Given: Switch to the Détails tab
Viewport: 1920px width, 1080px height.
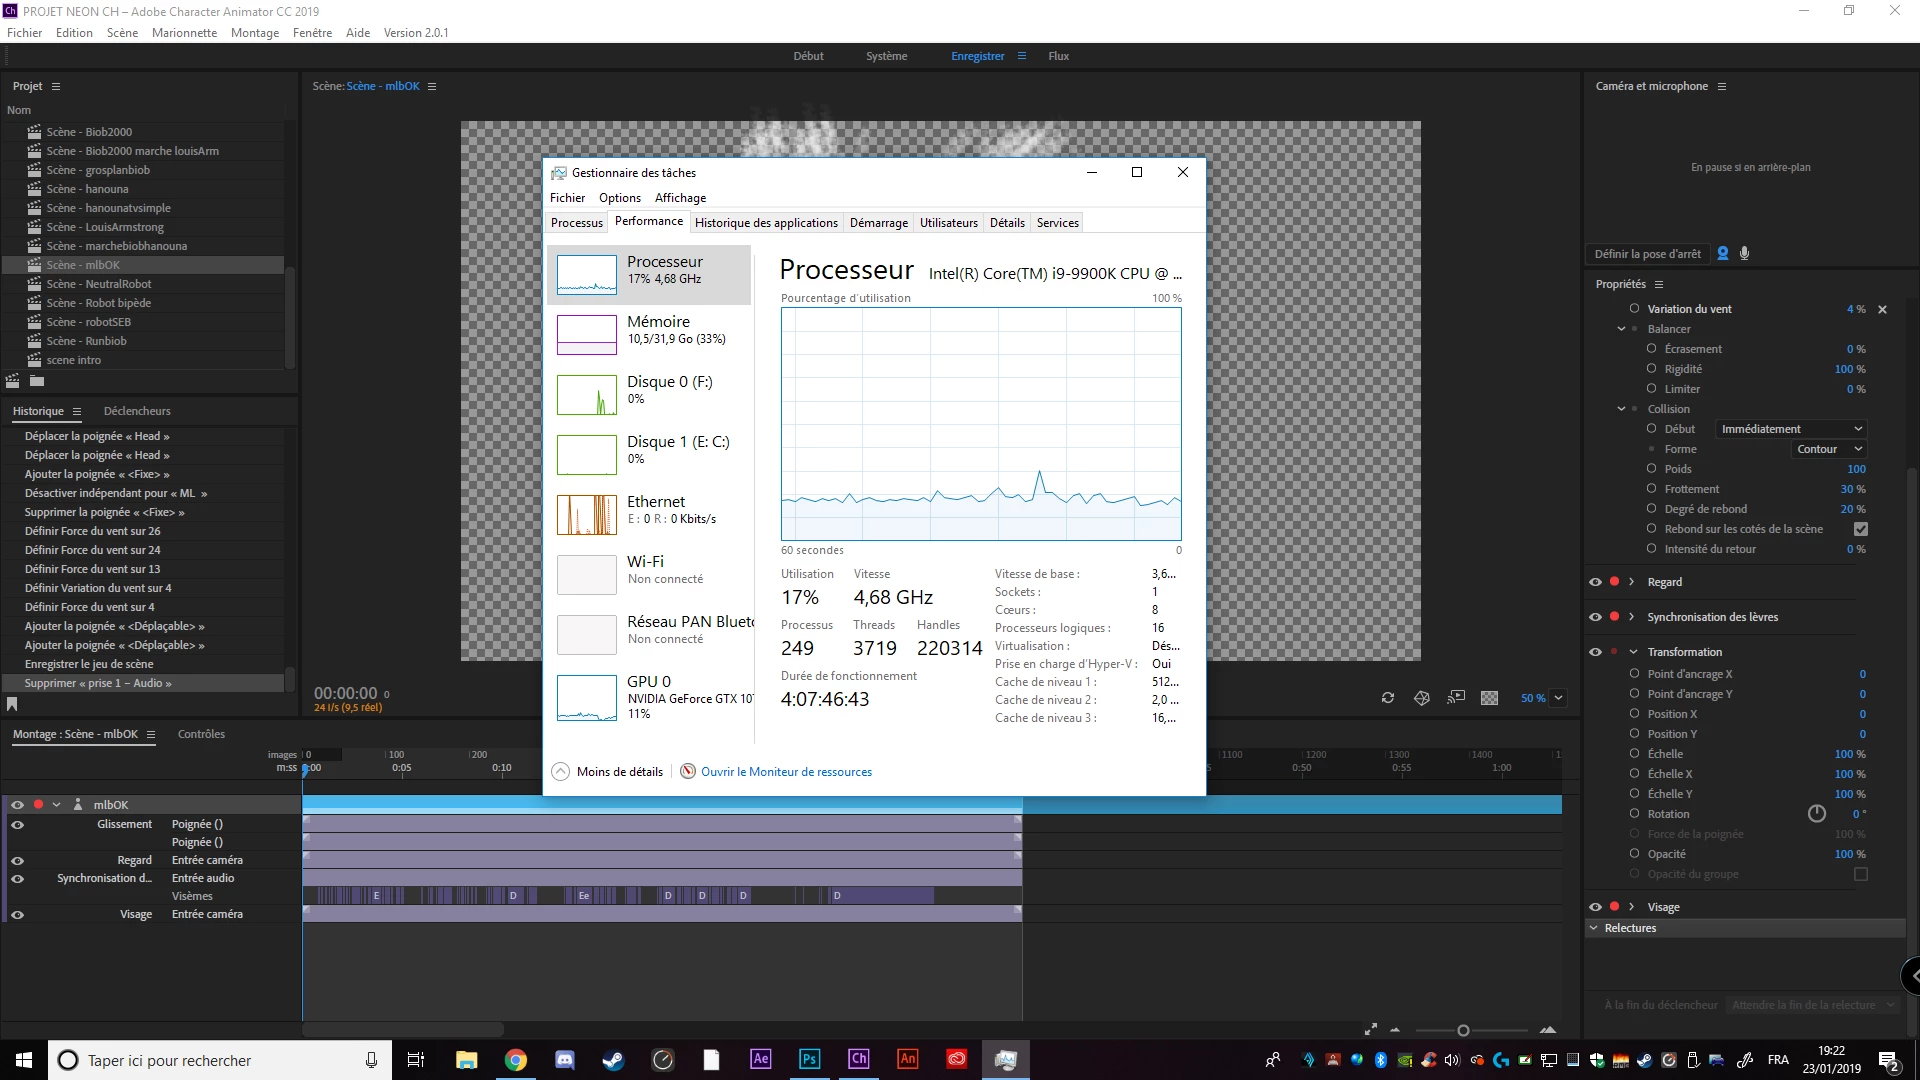Looking at the screenshot, I should (1007, 223).
